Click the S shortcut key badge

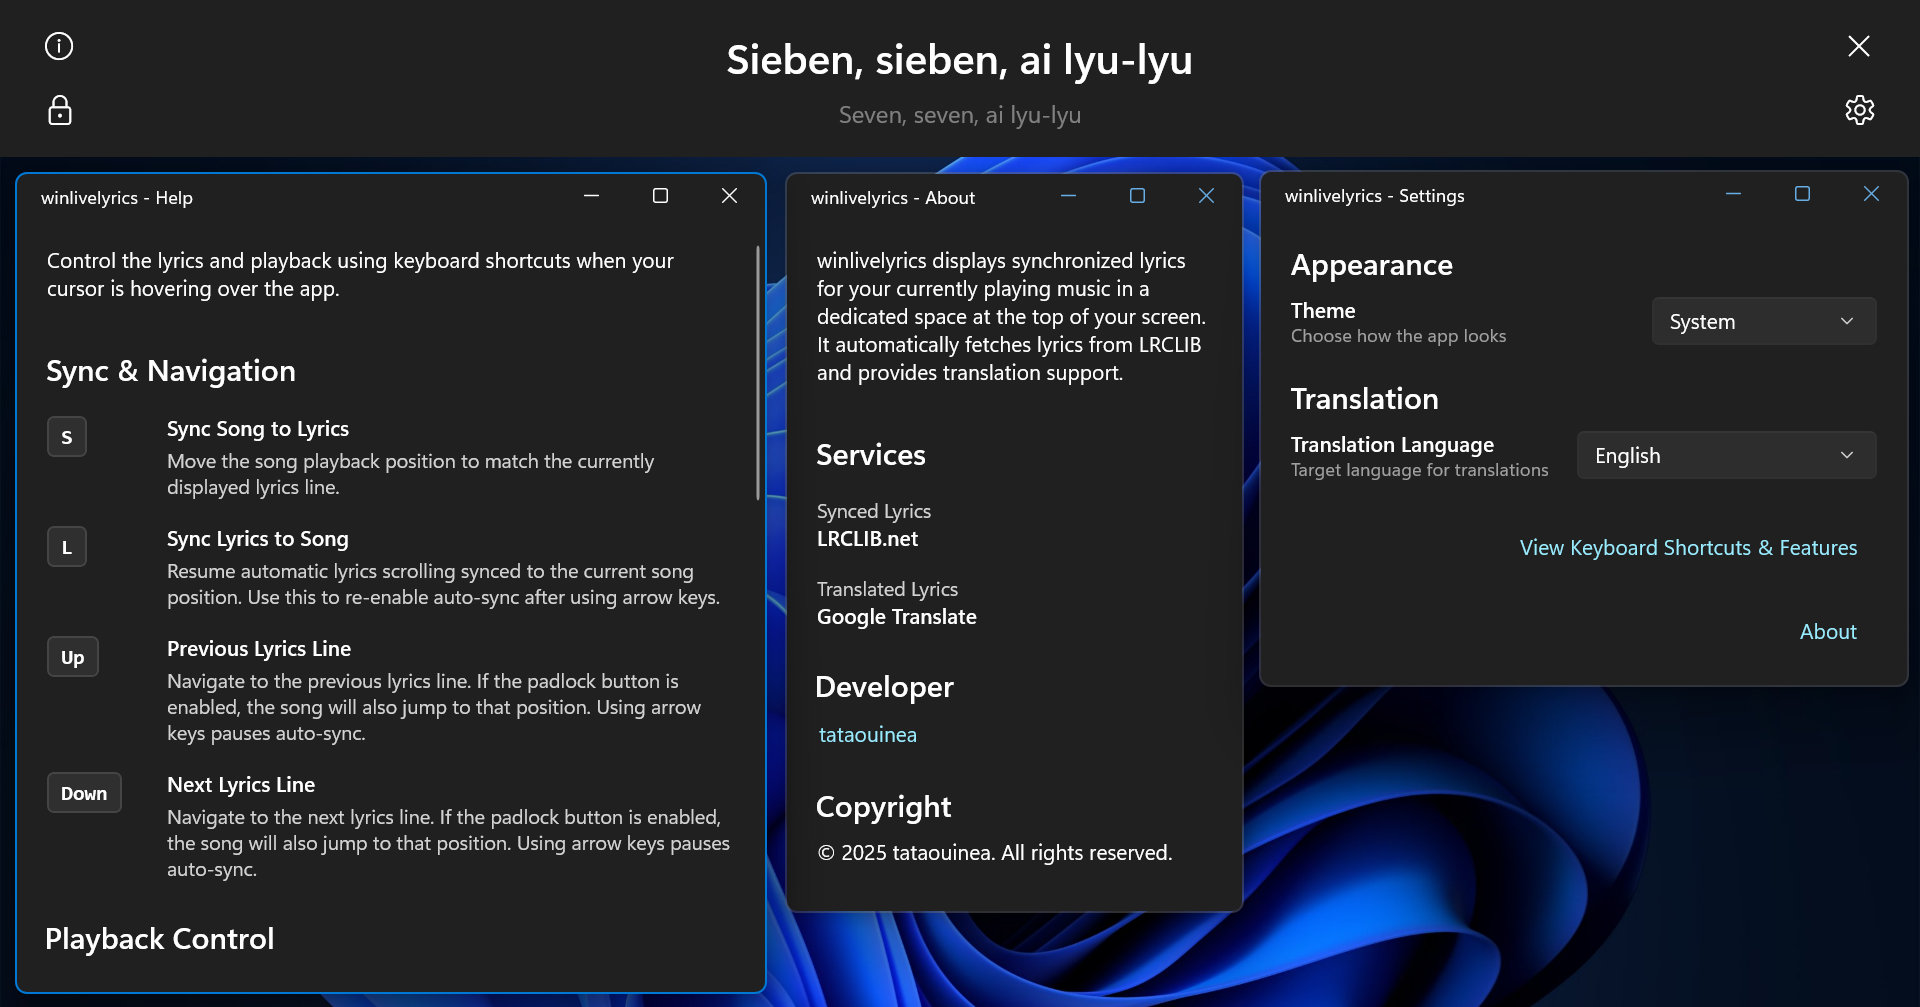pos(67,437)
